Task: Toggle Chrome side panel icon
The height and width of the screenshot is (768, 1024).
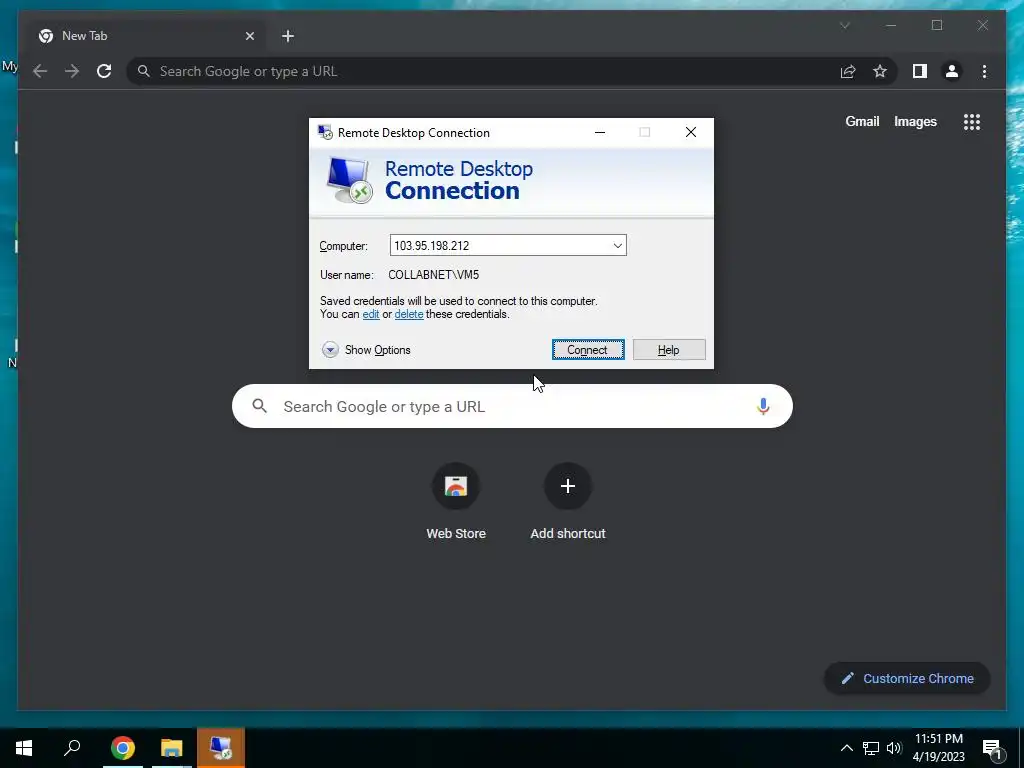Action: (920, 71)
